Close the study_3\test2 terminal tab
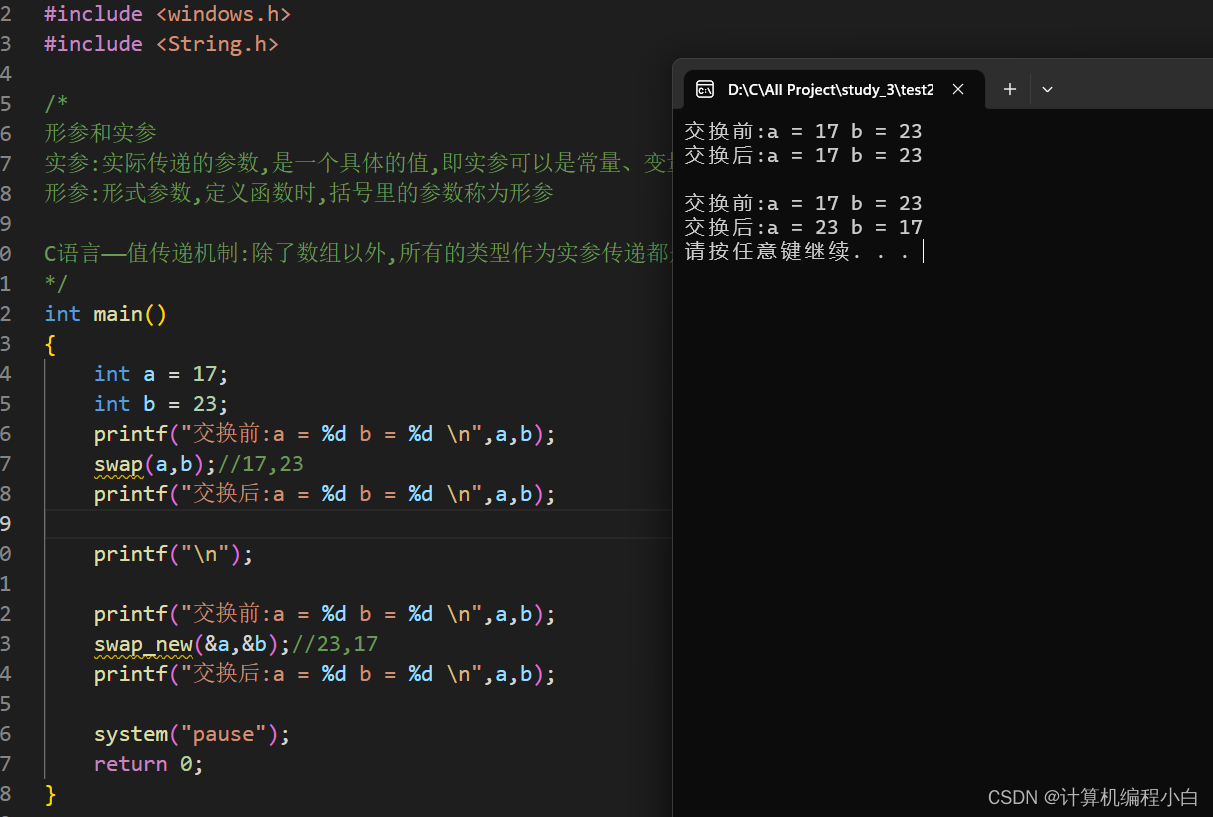Screen dimensions: 1213x817 coord(957,89)
